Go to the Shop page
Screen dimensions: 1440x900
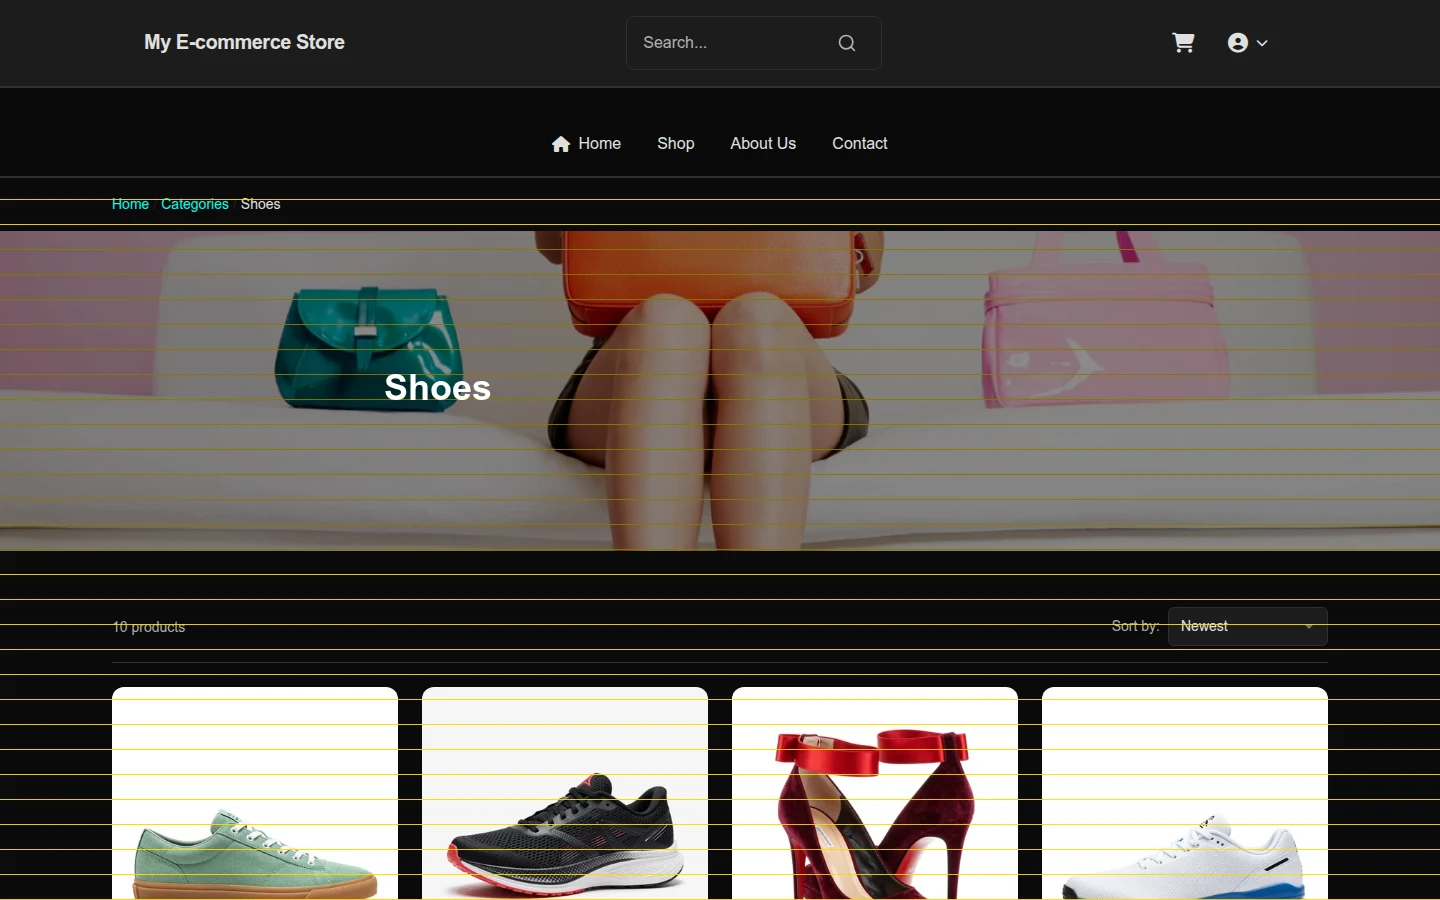[676, 144]
